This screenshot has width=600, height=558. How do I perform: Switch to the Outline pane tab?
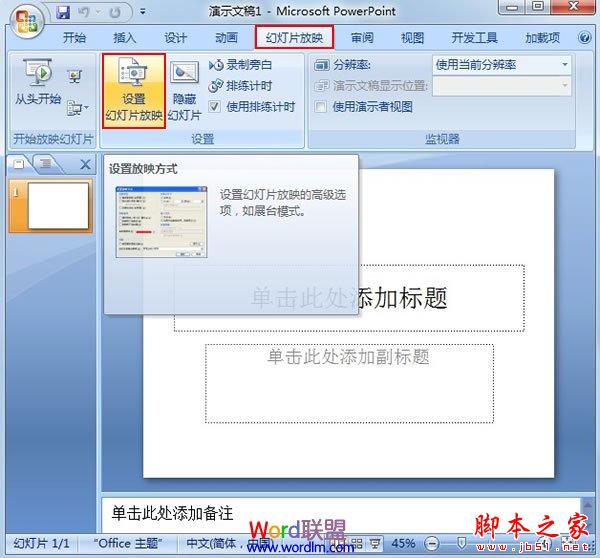tap(46, 164)
